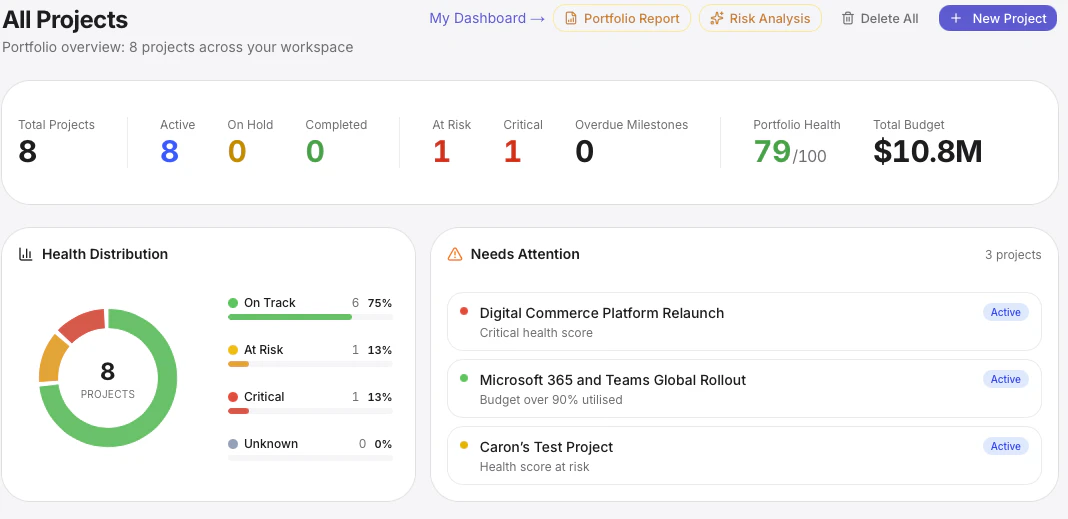The image size is (1068, 519).
Task: Click the Total Projects count
Action: (x=27, y=151)
